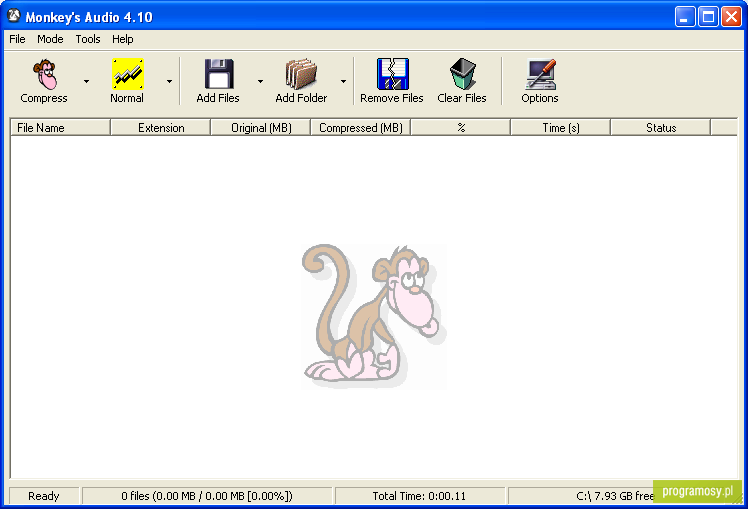748x509 pixels.
Task: Expand the Normal compression level dropdown arrow
Action: pyautogui.click(x=169, y=82)
